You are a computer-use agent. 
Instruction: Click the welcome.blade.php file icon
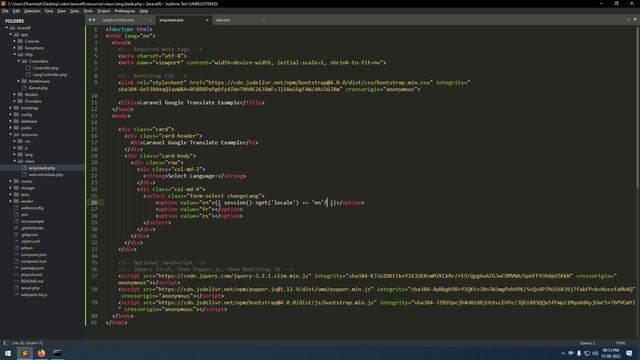(x=24, y=175)
